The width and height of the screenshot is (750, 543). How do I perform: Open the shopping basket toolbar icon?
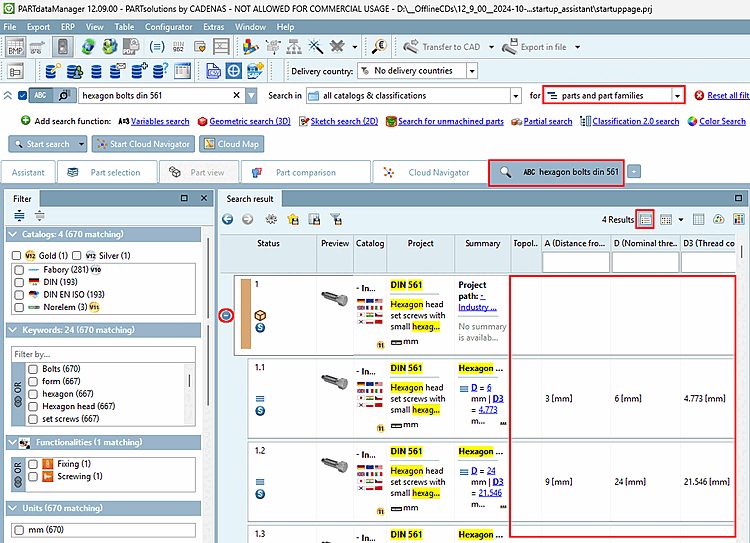pos(37,47)
